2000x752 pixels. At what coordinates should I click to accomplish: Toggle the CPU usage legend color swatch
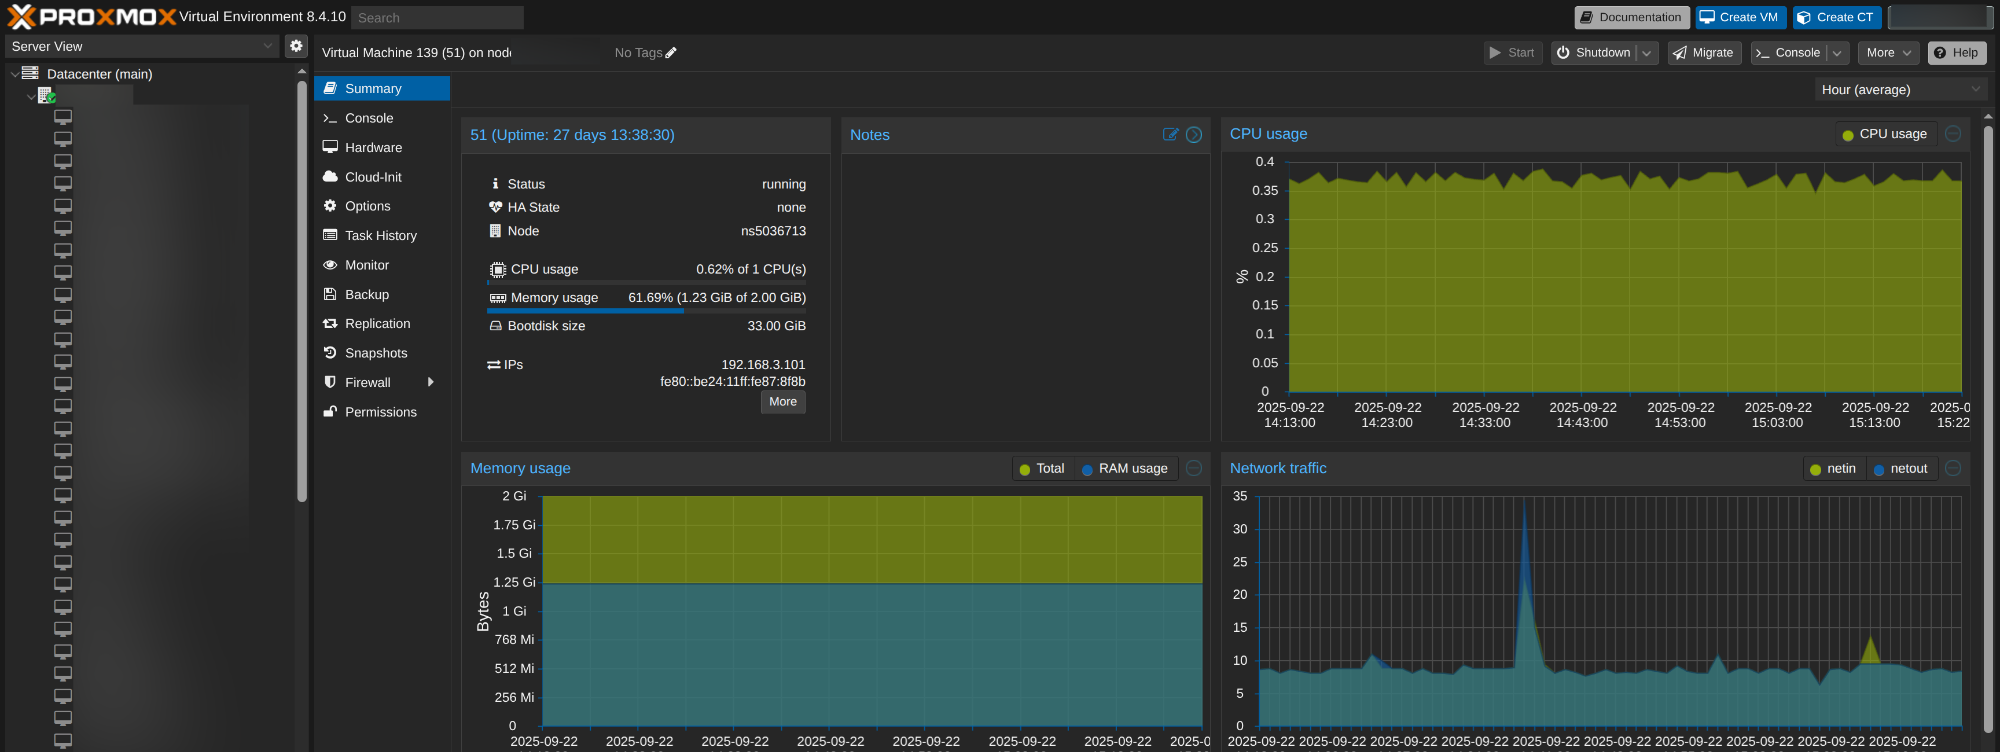(x=1848, y=135)
